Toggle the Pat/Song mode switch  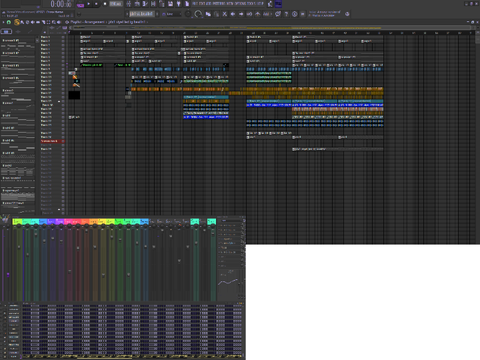(80, 5)
